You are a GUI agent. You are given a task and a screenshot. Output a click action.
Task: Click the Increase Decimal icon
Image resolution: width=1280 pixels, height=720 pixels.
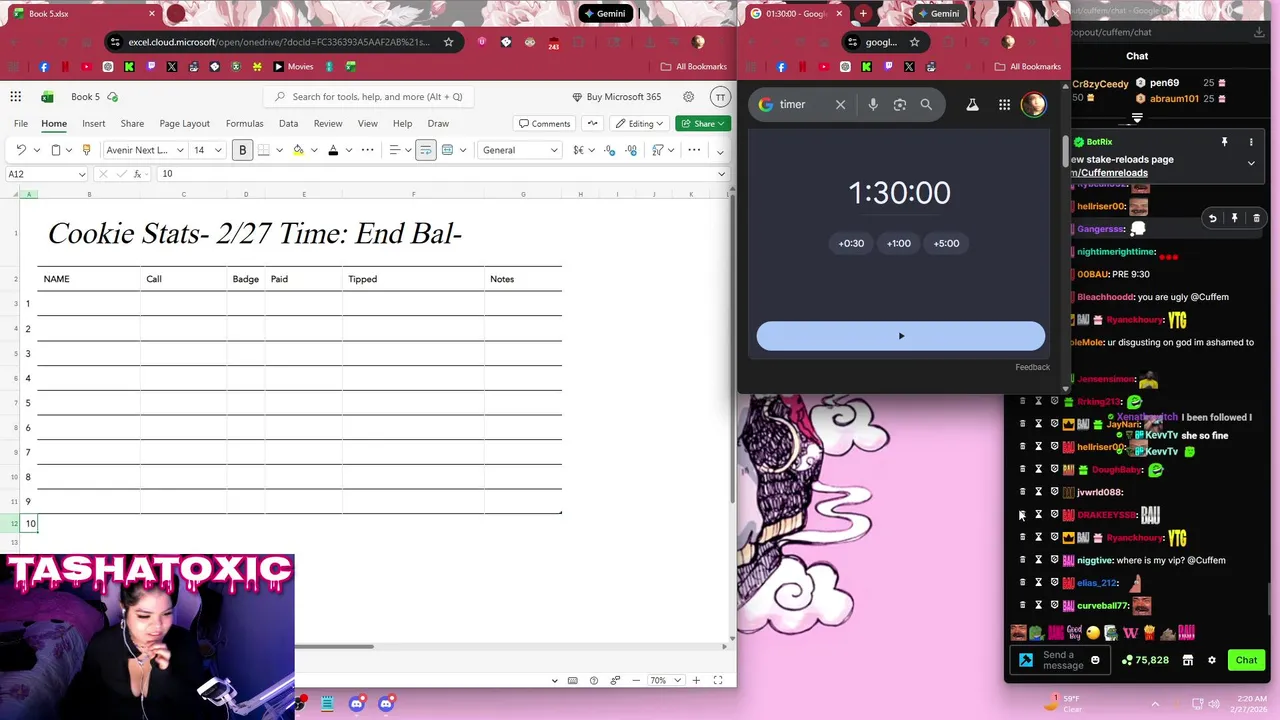pos(631,150)
